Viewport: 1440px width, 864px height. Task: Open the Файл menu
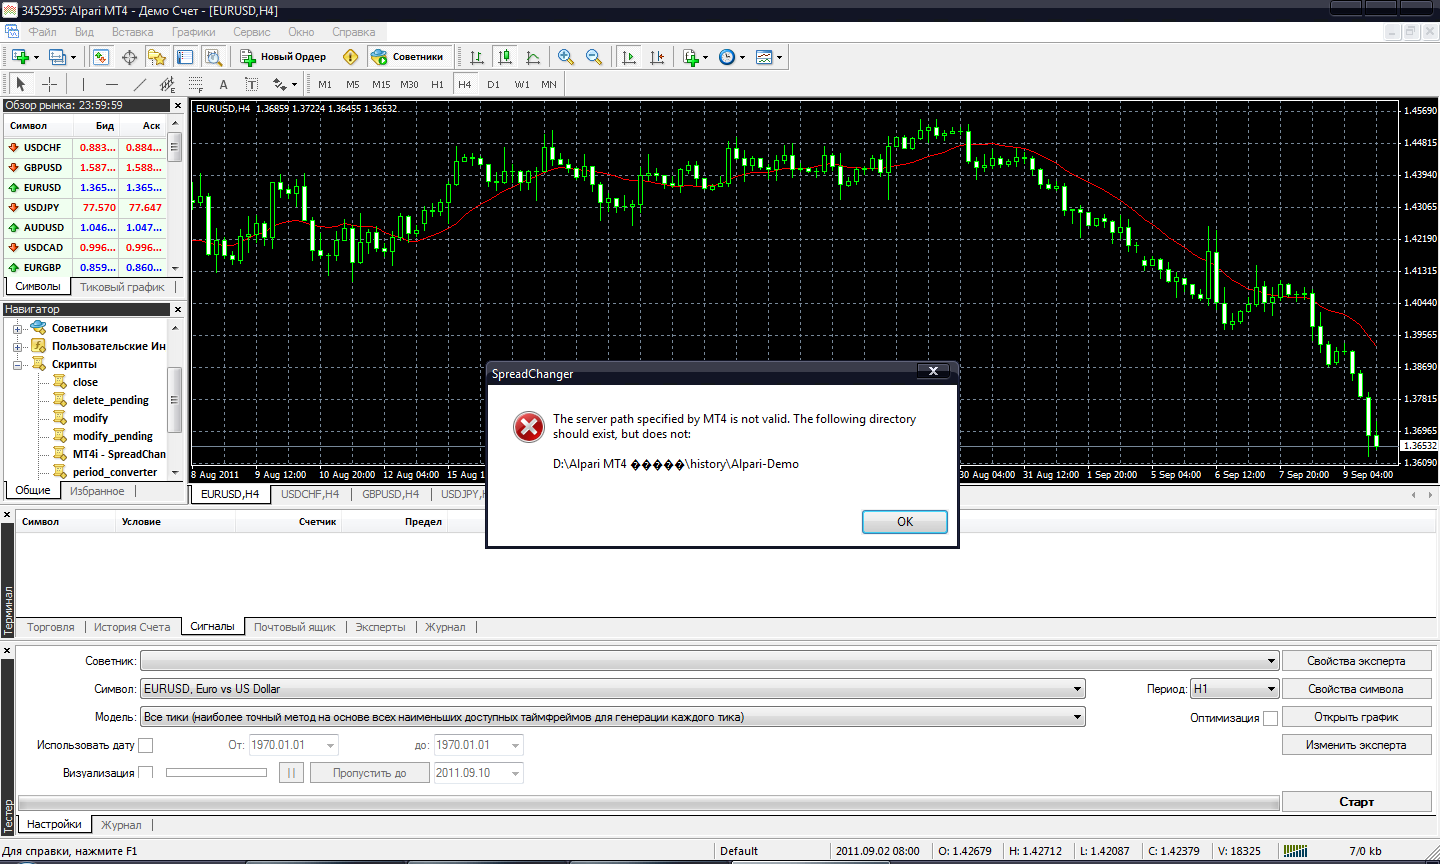[x=43, y=32]
